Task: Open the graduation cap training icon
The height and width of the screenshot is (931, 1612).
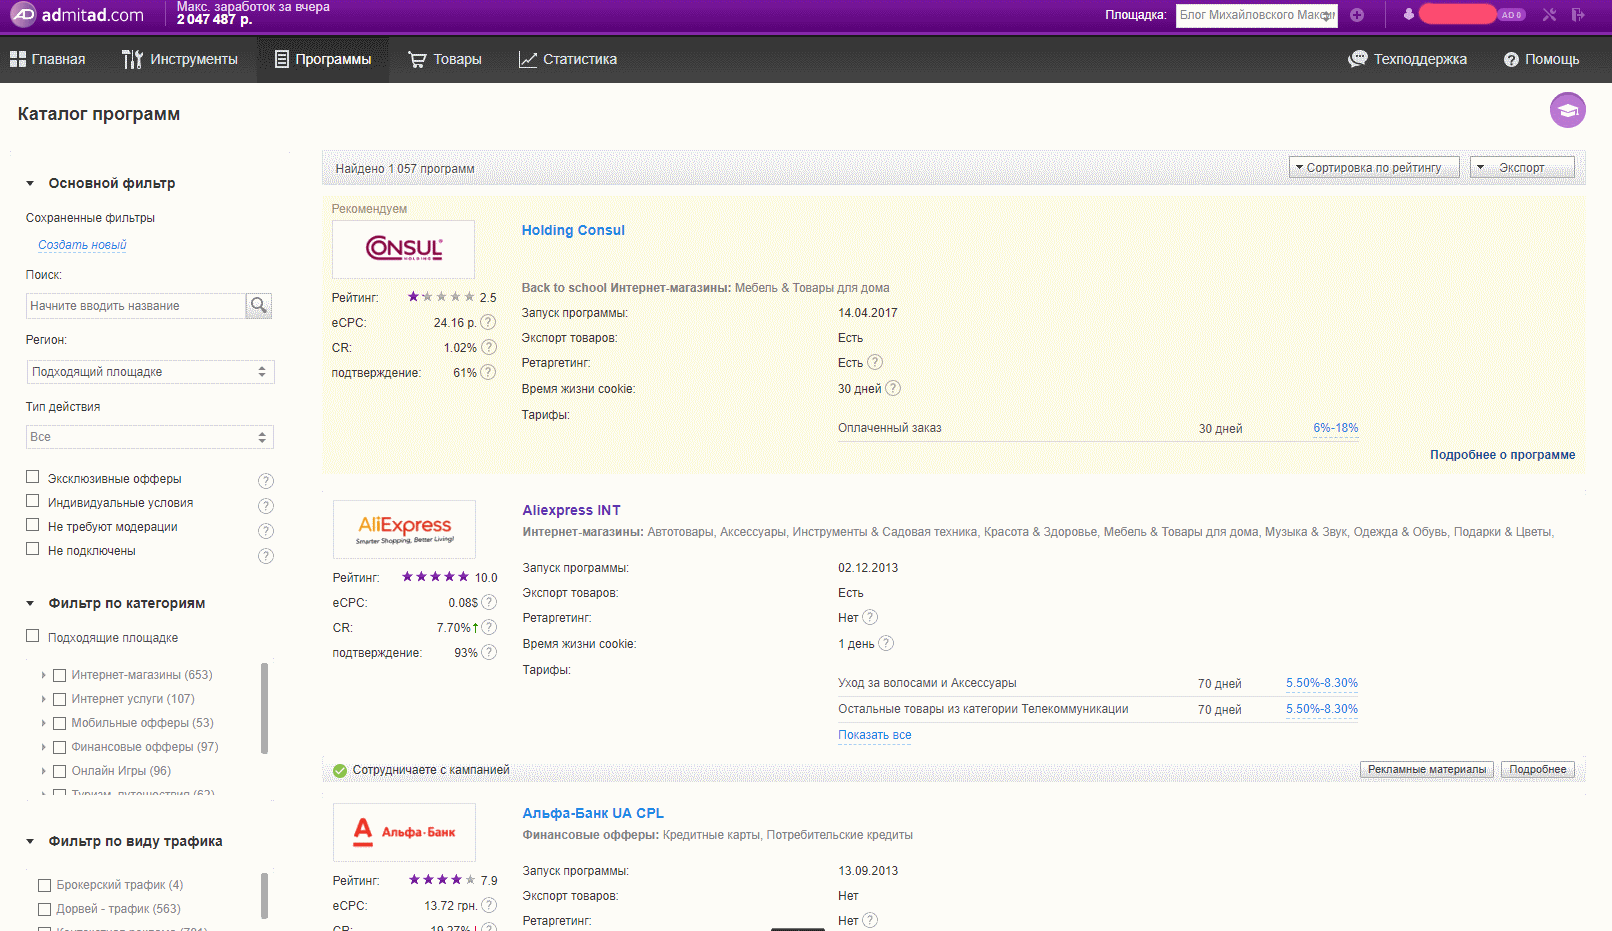Action: pyautogui.click(x=1567, y=110)
